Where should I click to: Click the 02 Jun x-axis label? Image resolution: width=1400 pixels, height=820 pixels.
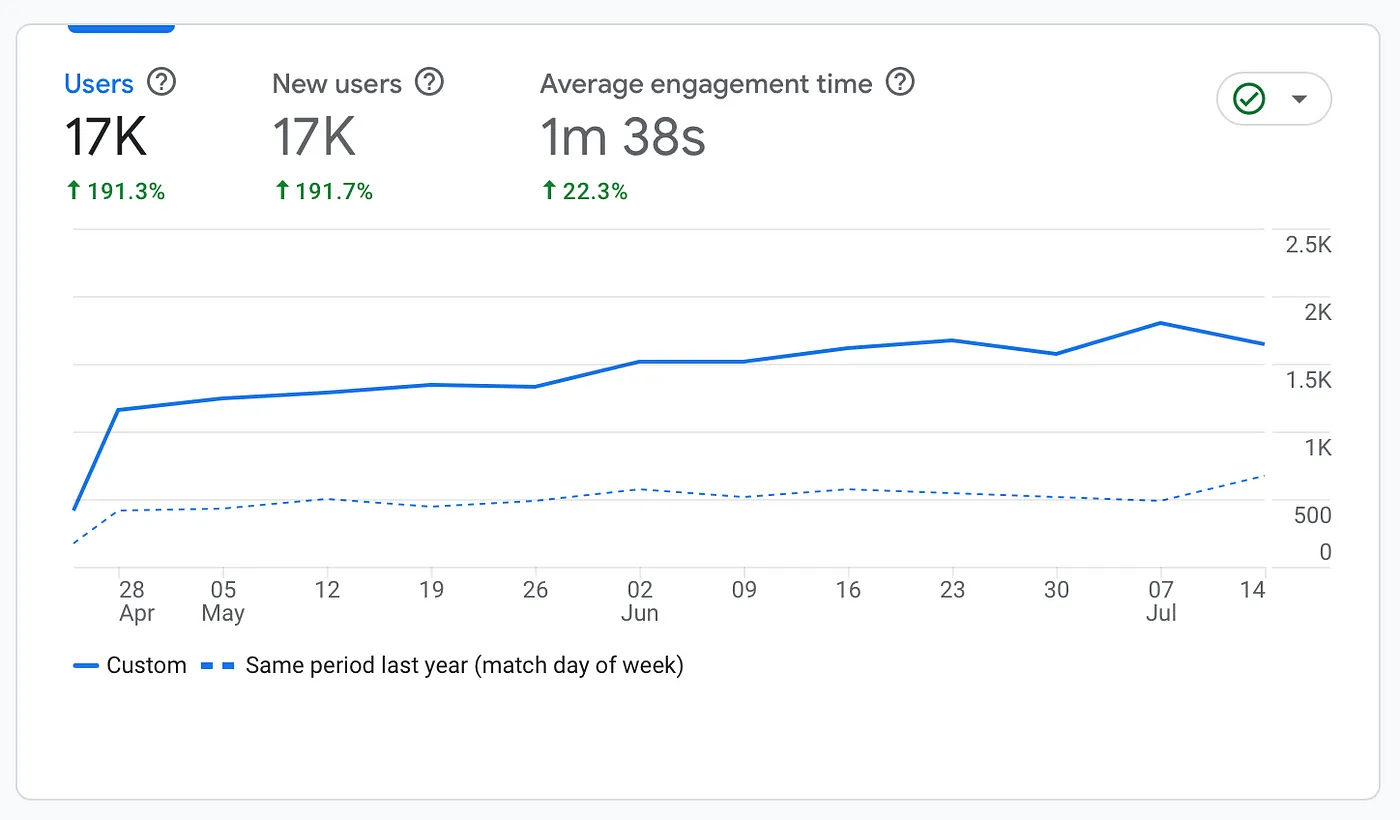tap(640, 601)
